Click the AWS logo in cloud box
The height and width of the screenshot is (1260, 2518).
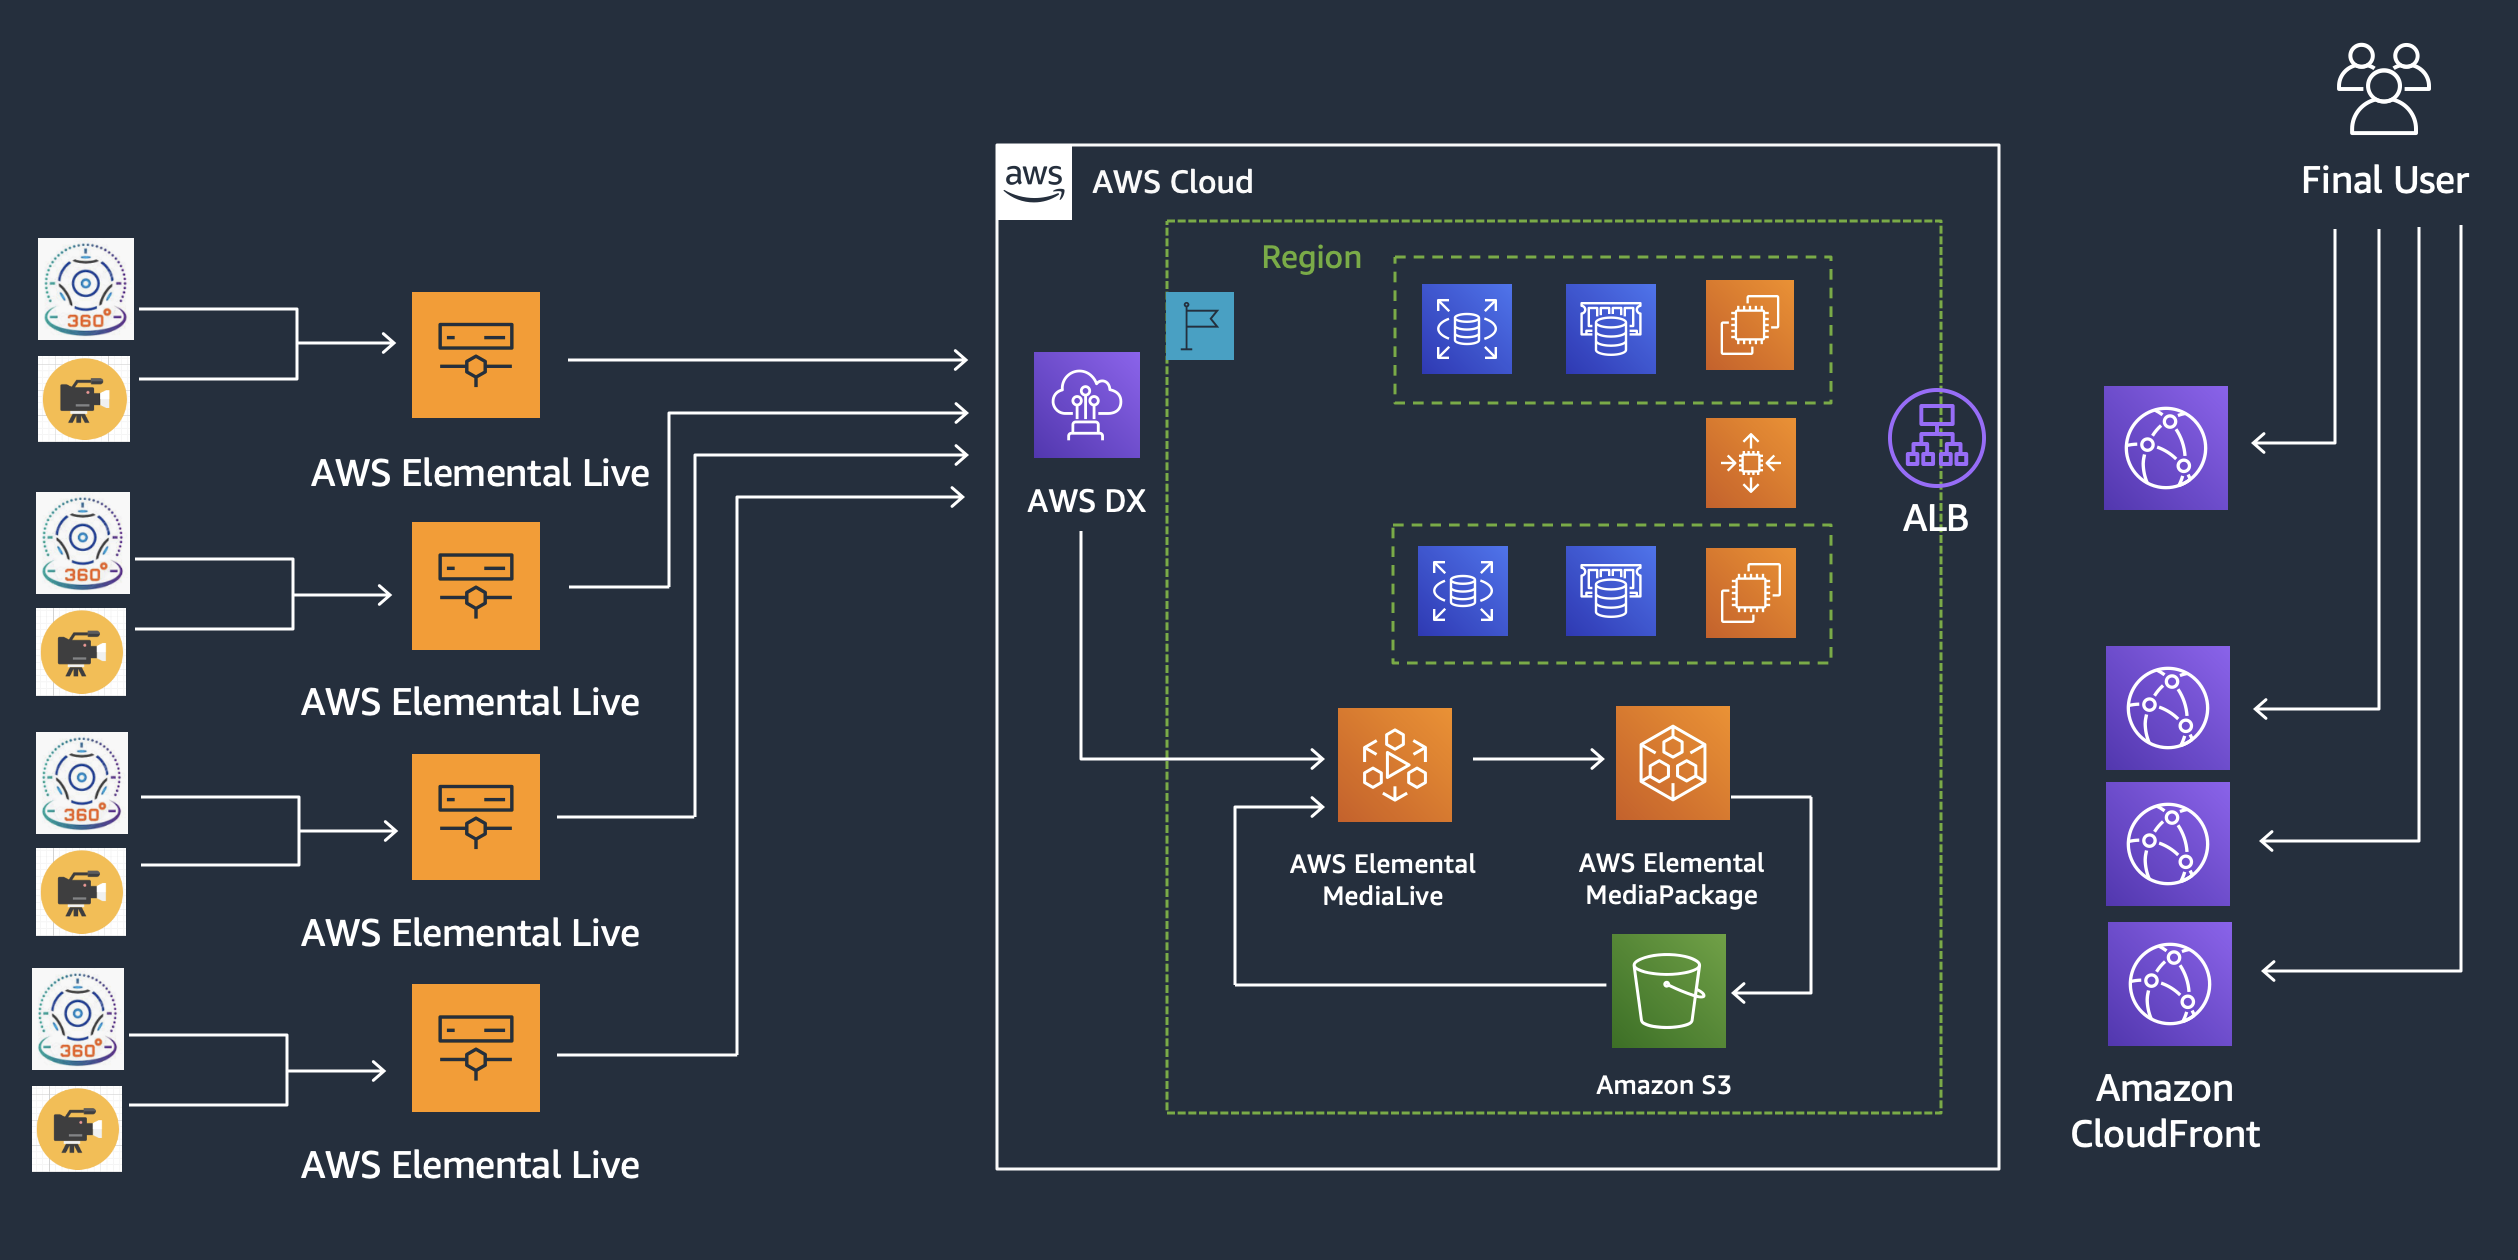1034,182
